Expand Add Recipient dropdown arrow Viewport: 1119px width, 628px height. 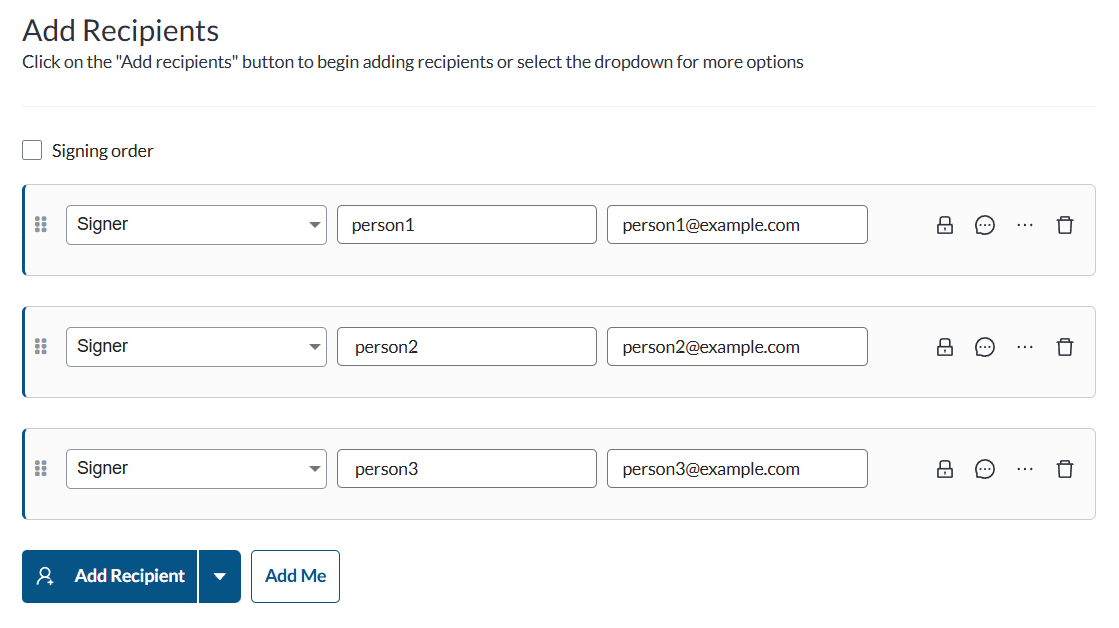[x=220, y=577]
